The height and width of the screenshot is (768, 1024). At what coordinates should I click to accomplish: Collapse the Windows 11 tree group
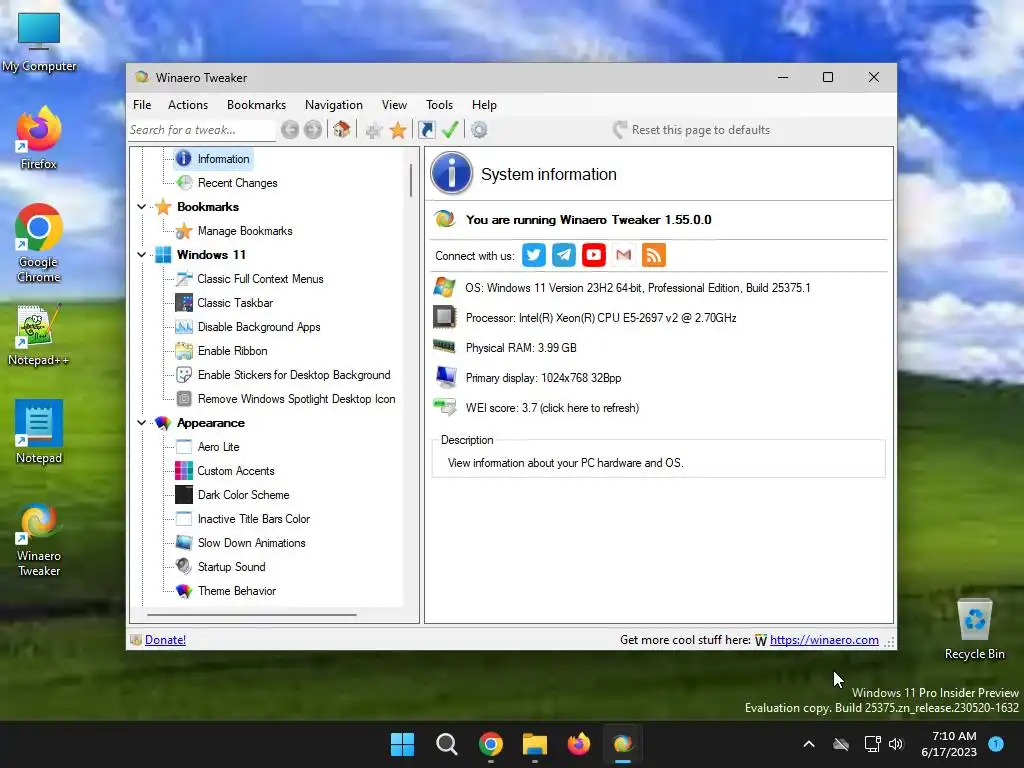[x=141, y=255]
